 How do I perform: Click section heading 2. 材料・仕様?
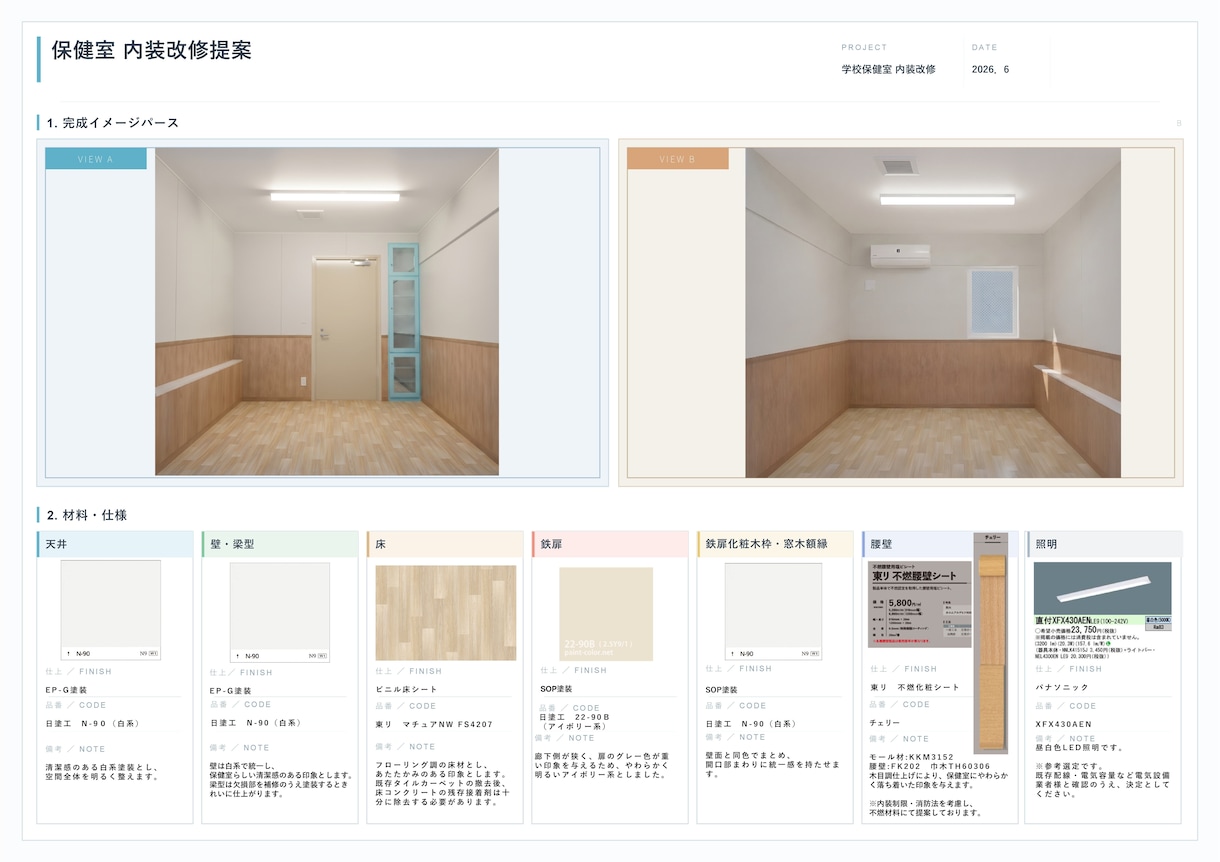[x=86, y=515]
